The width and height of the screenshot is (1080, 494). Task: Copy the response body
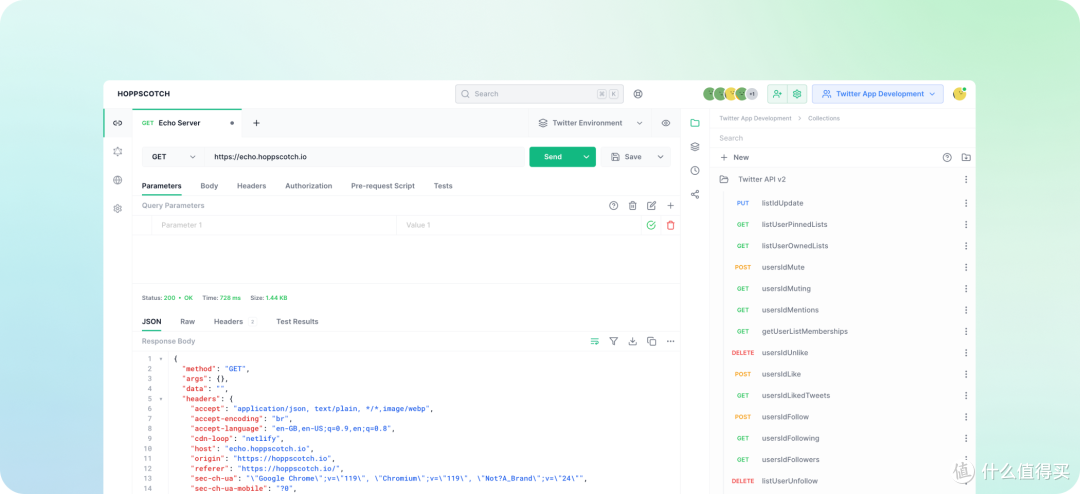[652, 341]
